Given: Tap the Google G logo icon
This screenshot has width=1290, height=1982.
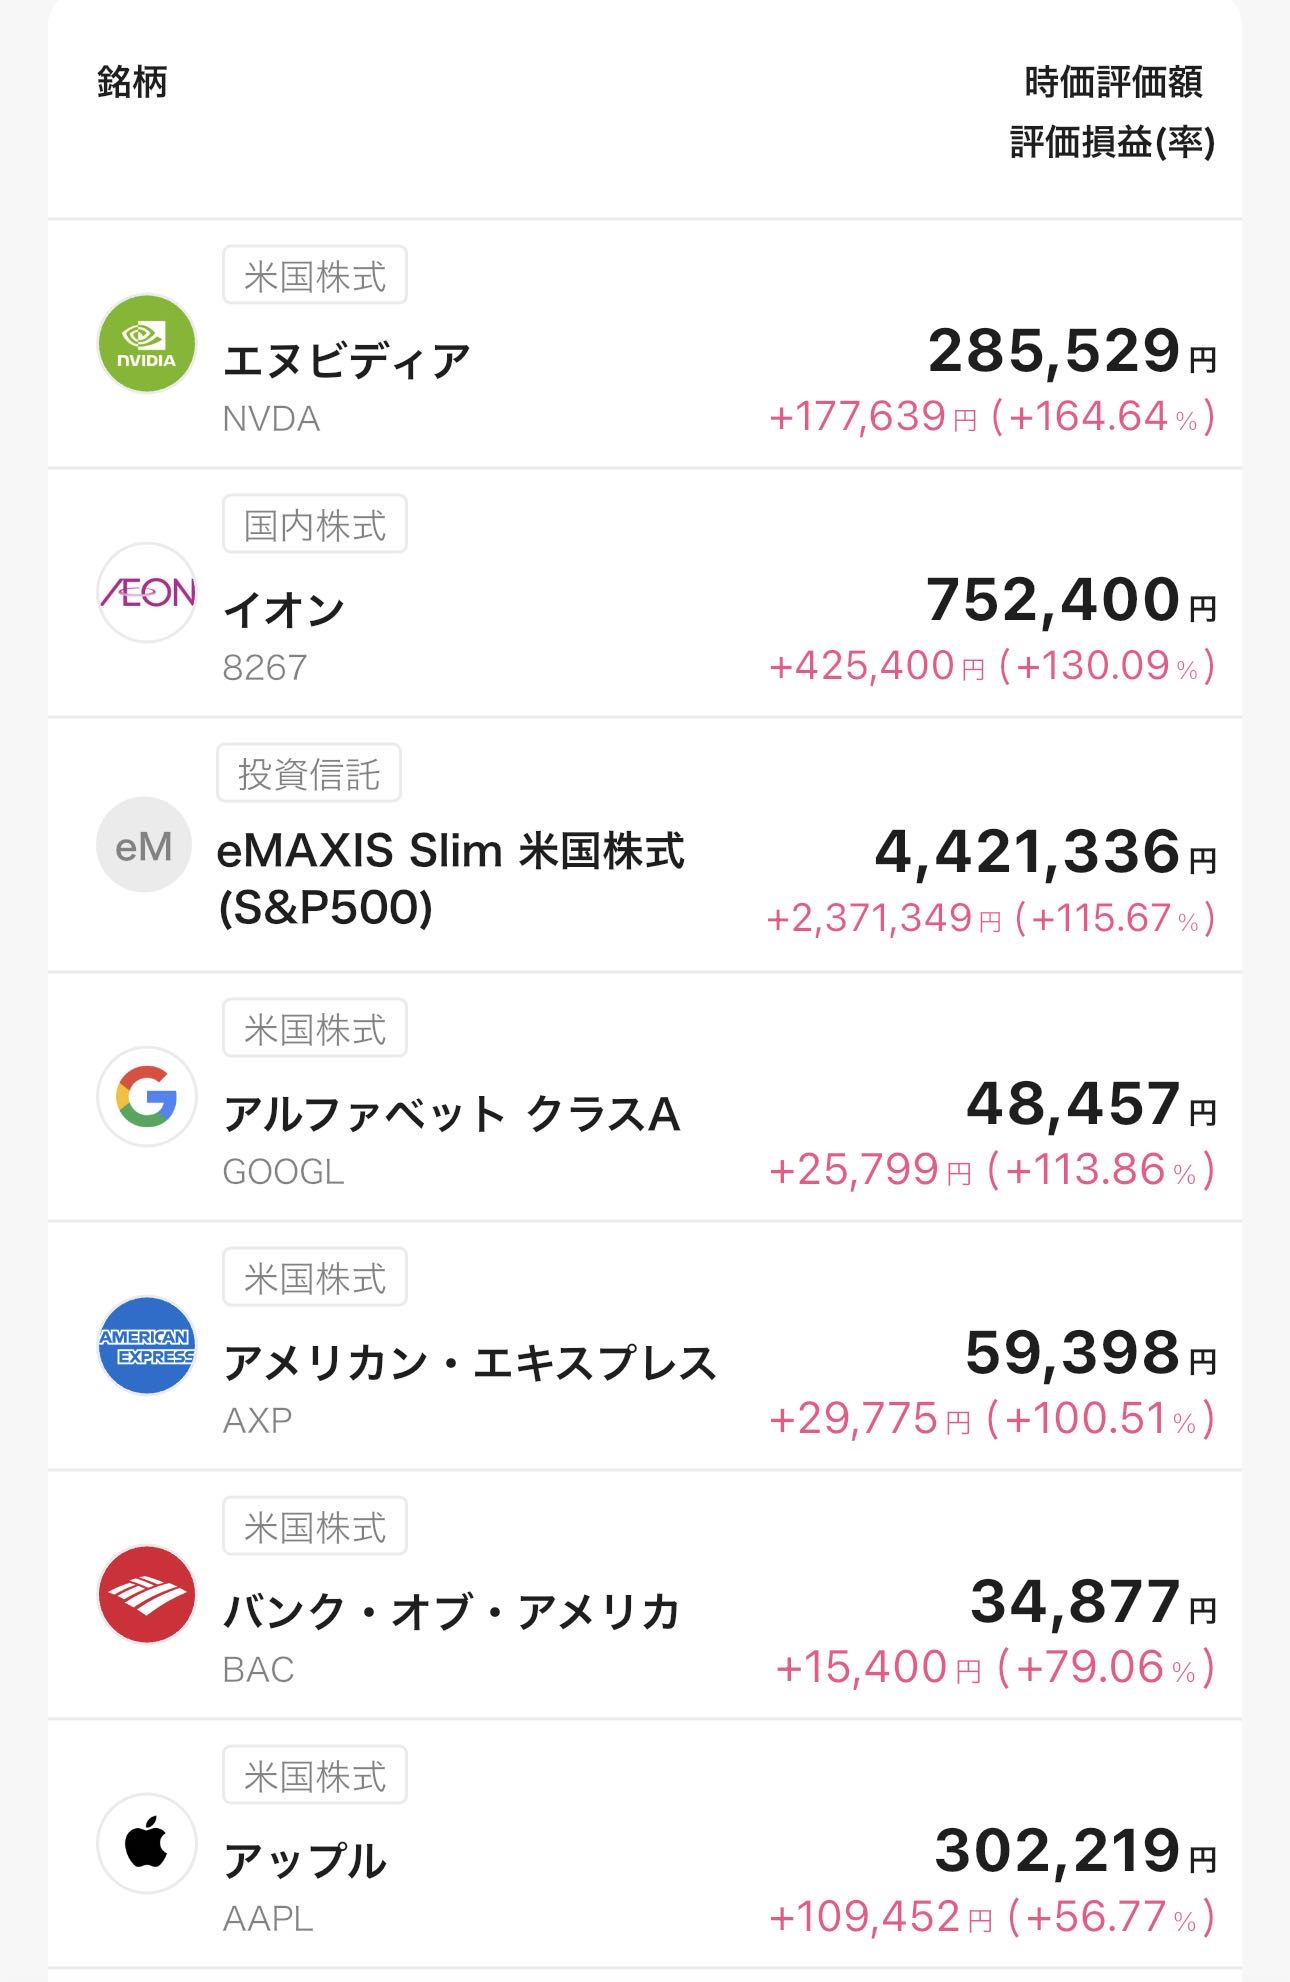Looking at the screenshot, I should point(146,1096).
